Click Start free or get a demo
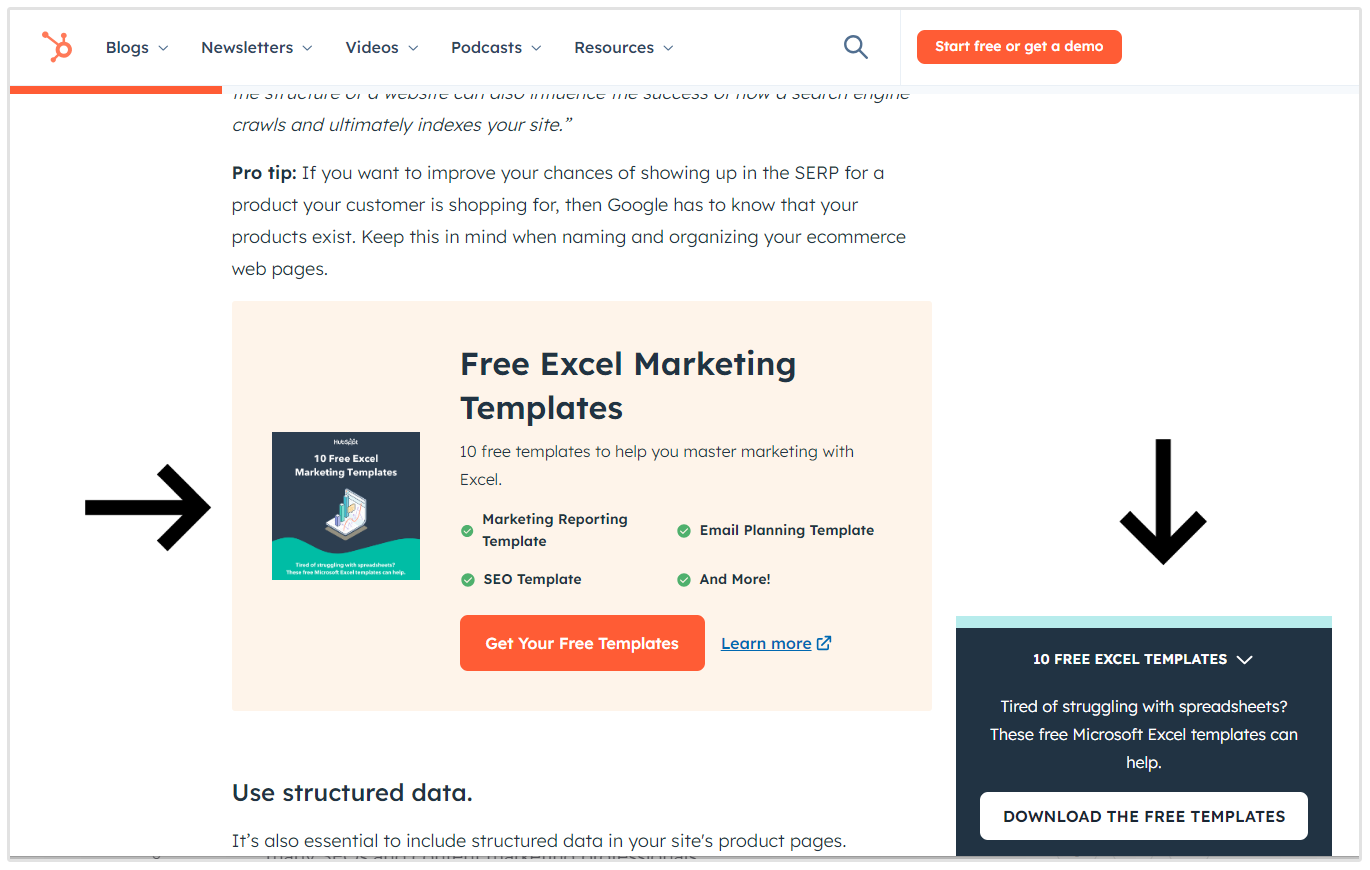 pos(1019,47)
